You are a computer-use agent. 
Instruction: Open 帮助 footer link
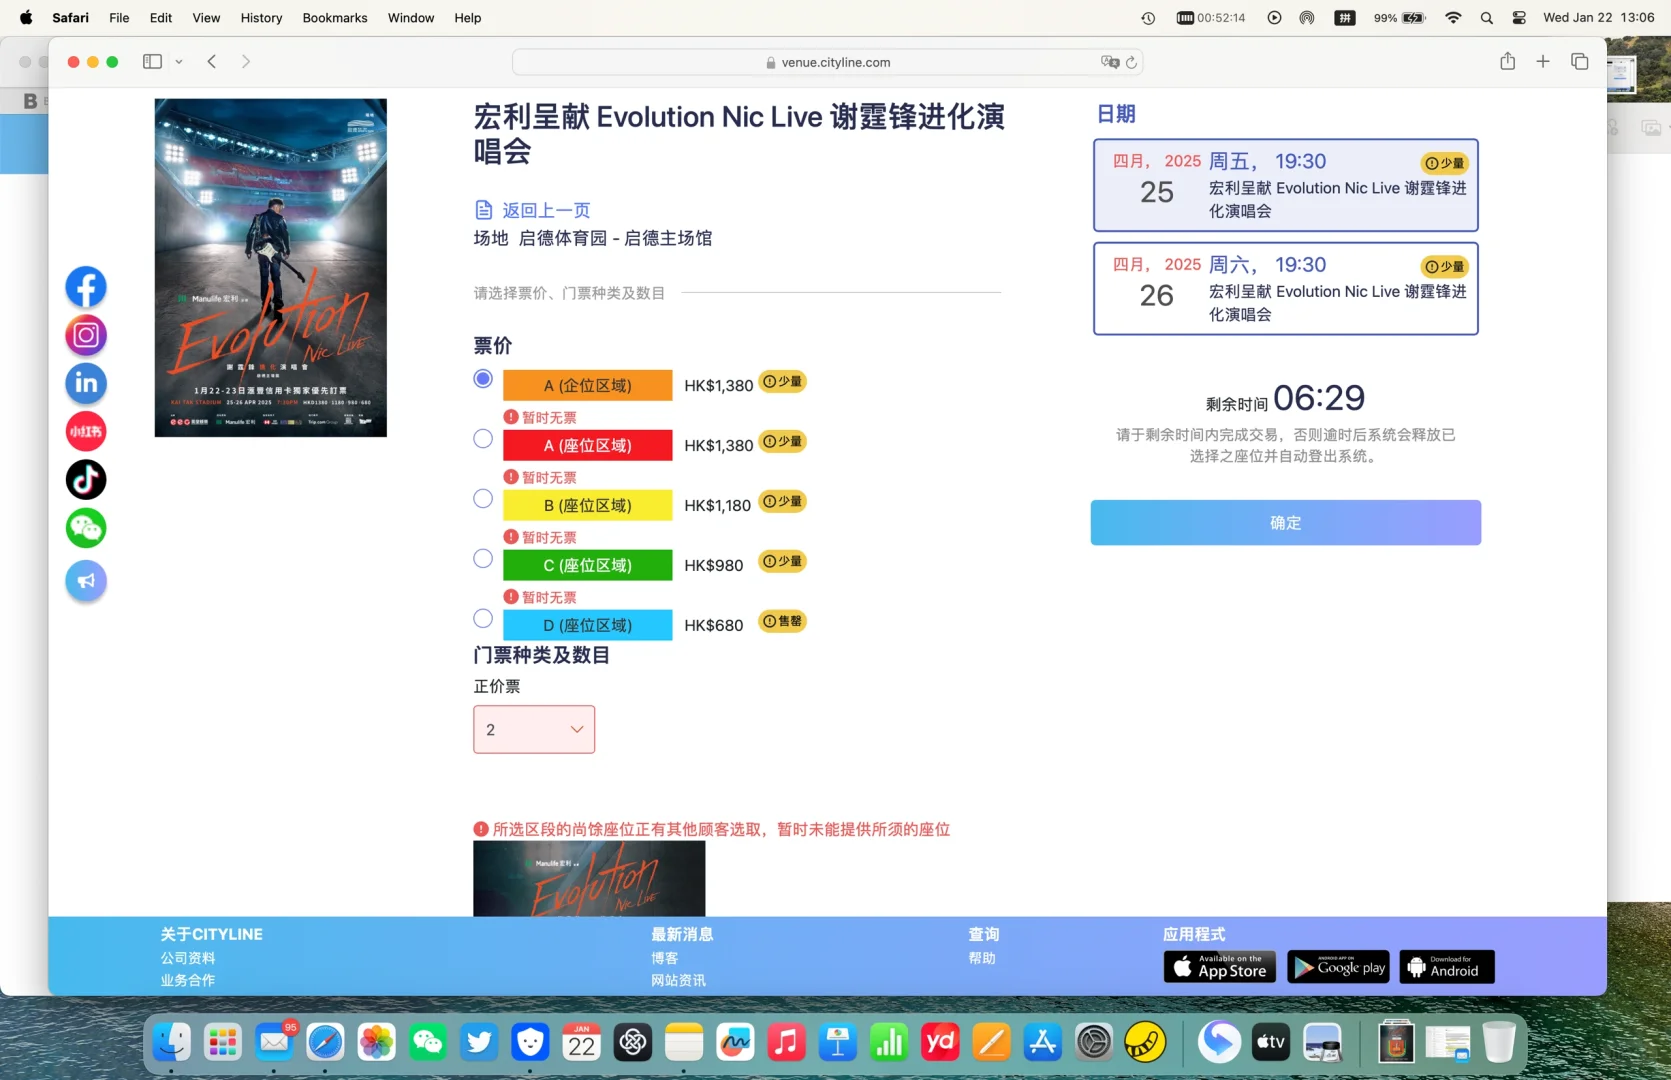[982, 958]
